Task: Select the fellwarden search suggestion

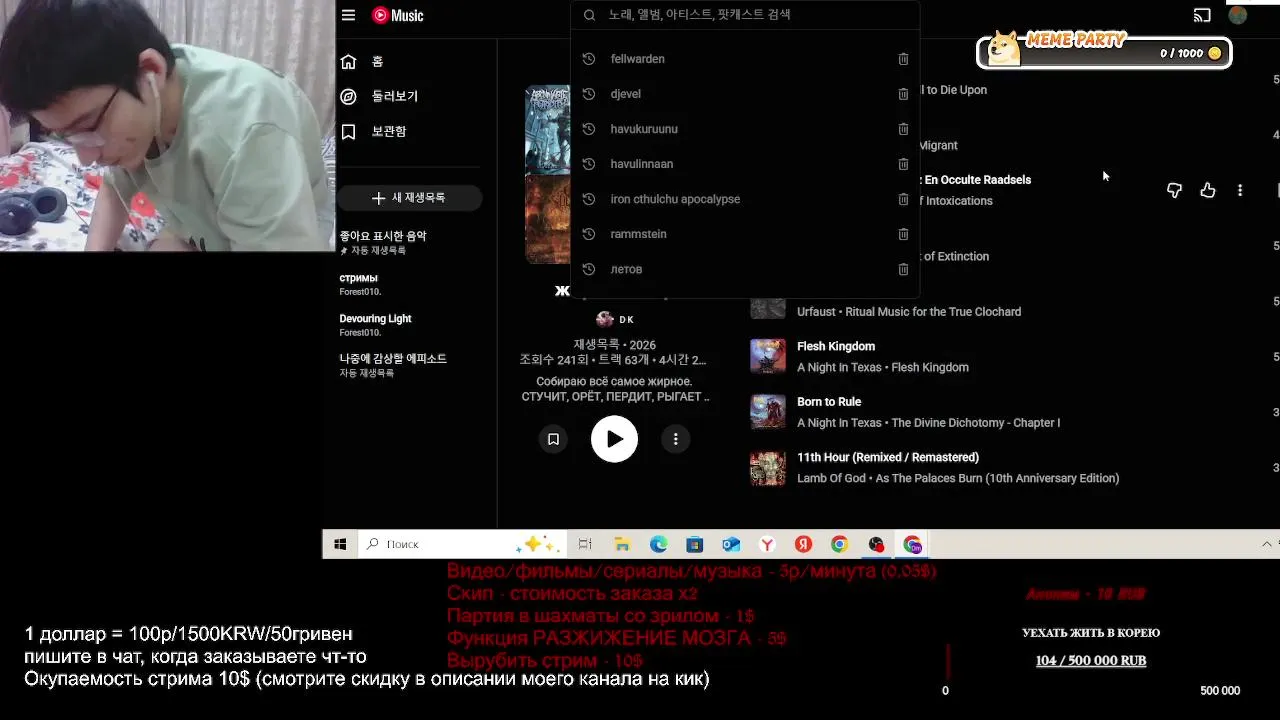Action: pyautogui.click(x=744, y=59)
